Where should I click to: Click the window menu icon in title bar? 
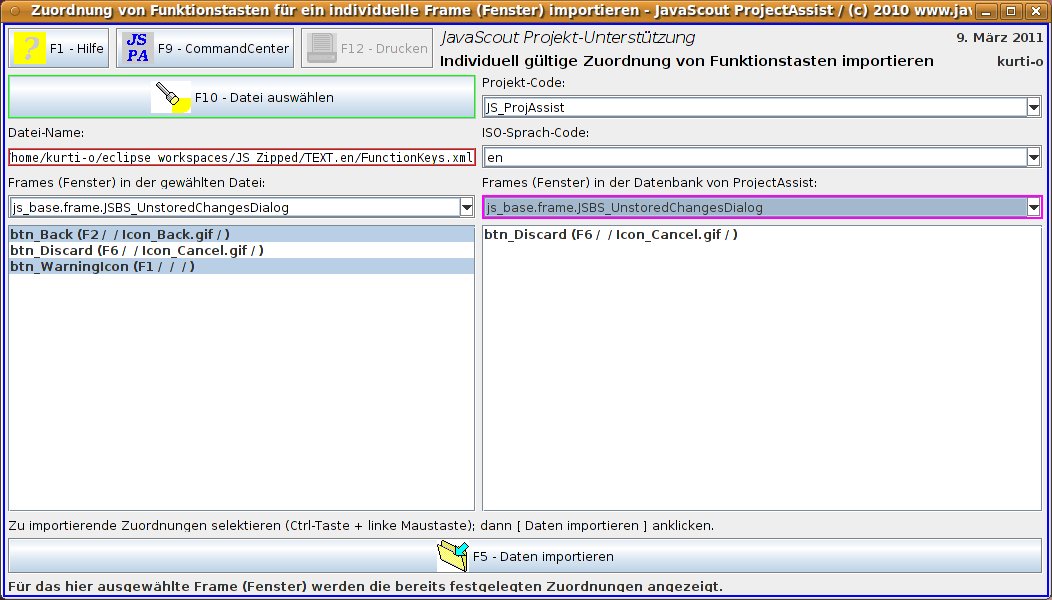[14, 11]
